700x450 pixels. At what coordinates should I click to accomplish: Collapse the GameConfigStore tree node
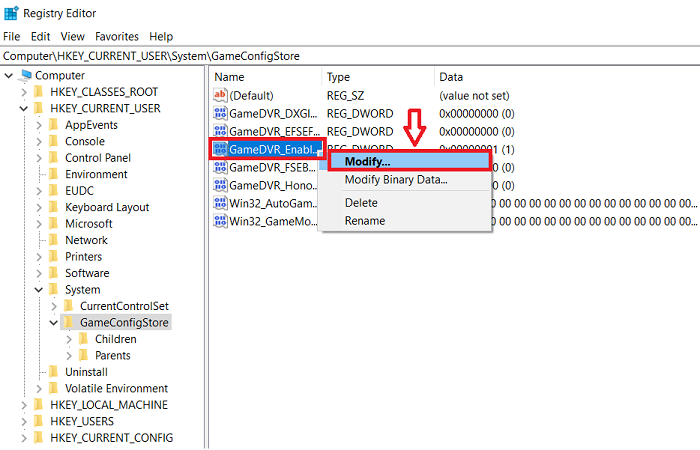tap(54, 323)
